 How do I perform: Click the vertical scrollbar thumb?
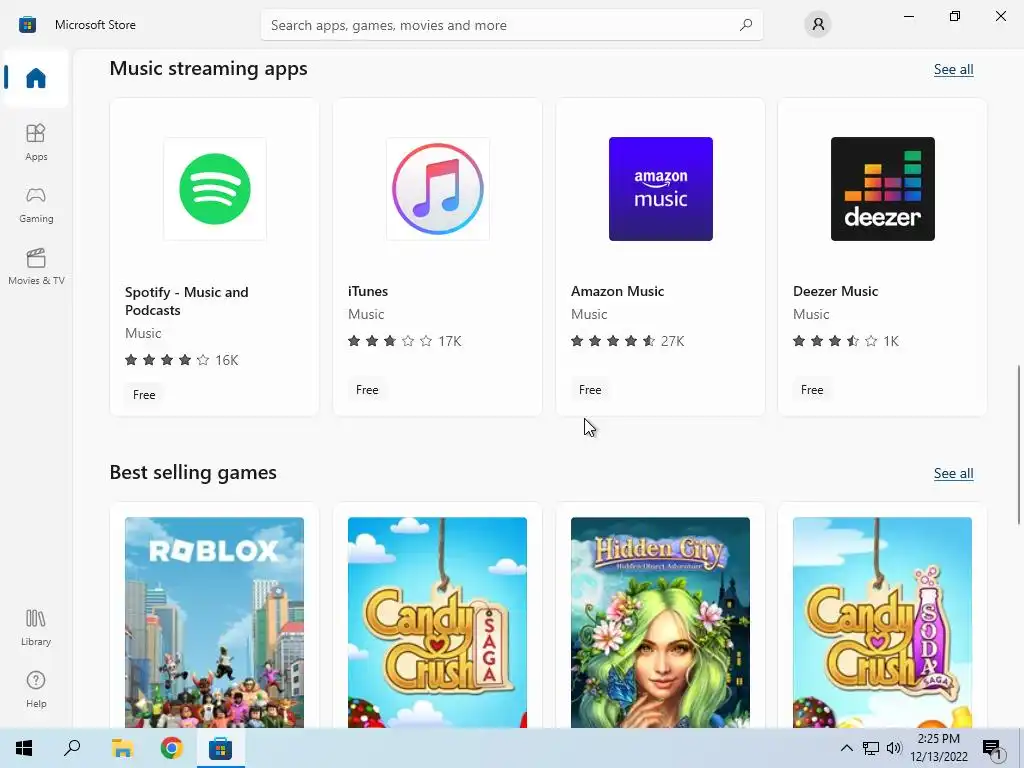tap(1019, 444)
